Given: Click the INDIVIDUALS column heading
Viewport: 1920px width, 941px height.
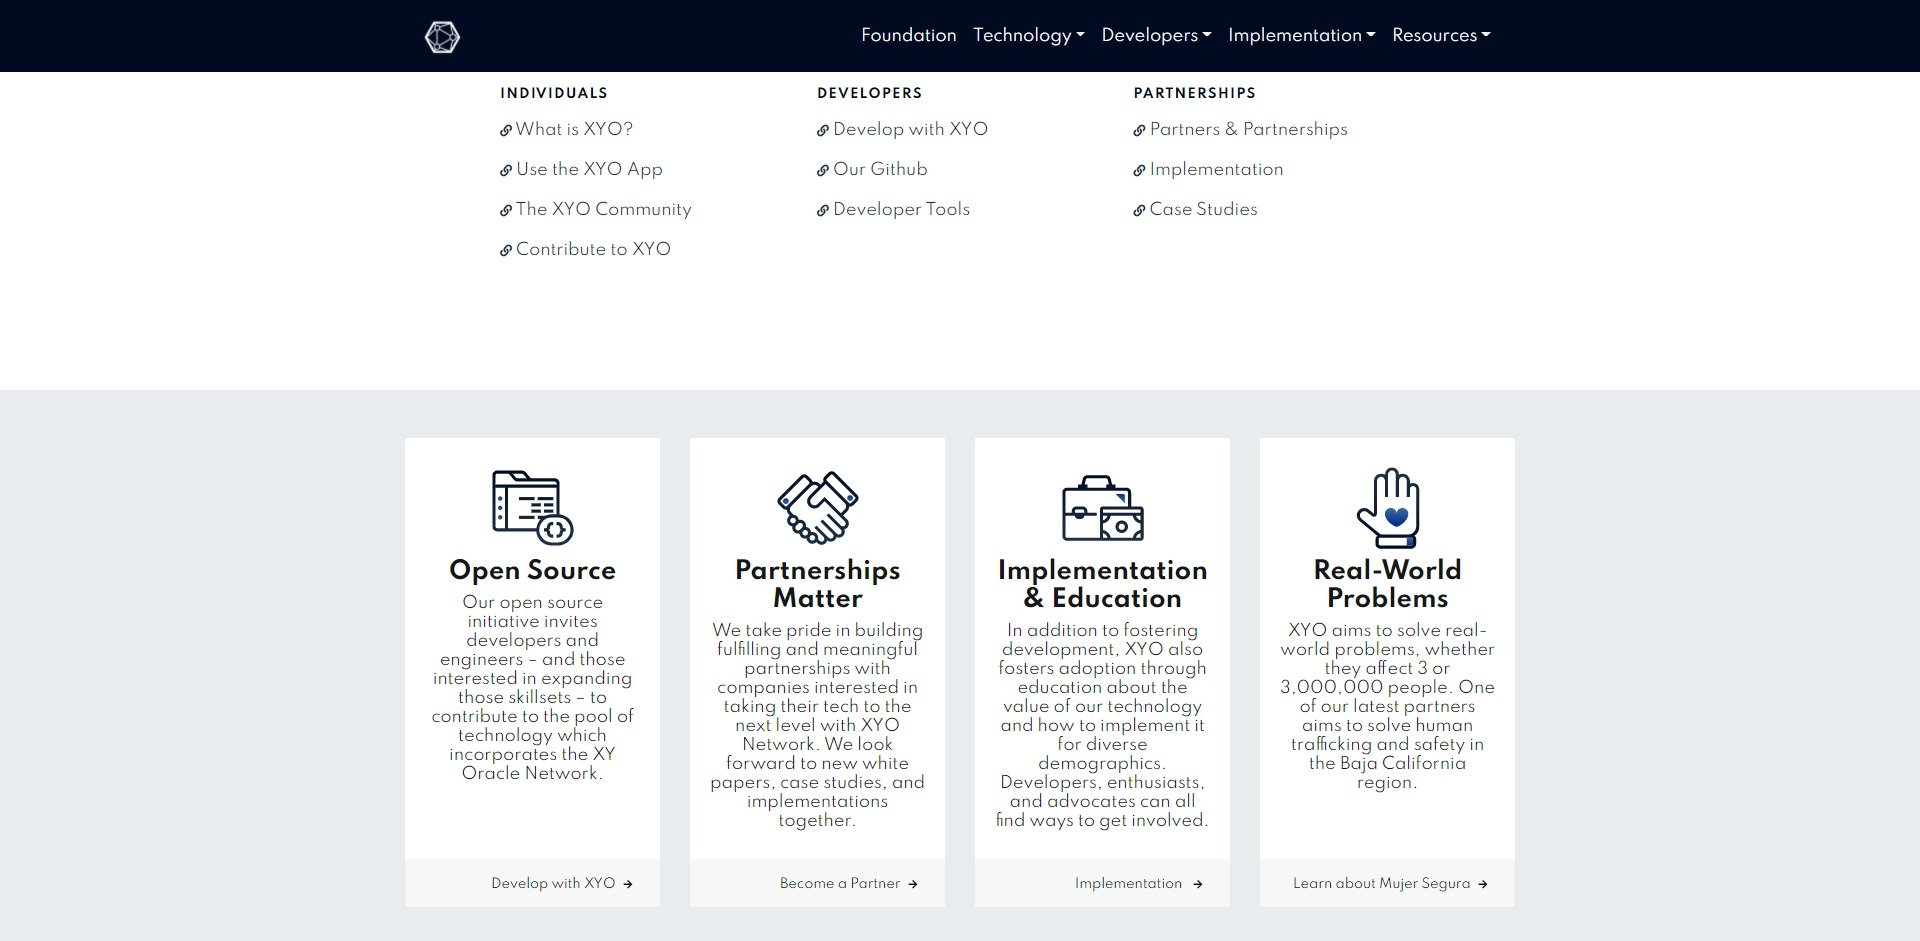Looking at the screenshot, I should pos(553,93).
